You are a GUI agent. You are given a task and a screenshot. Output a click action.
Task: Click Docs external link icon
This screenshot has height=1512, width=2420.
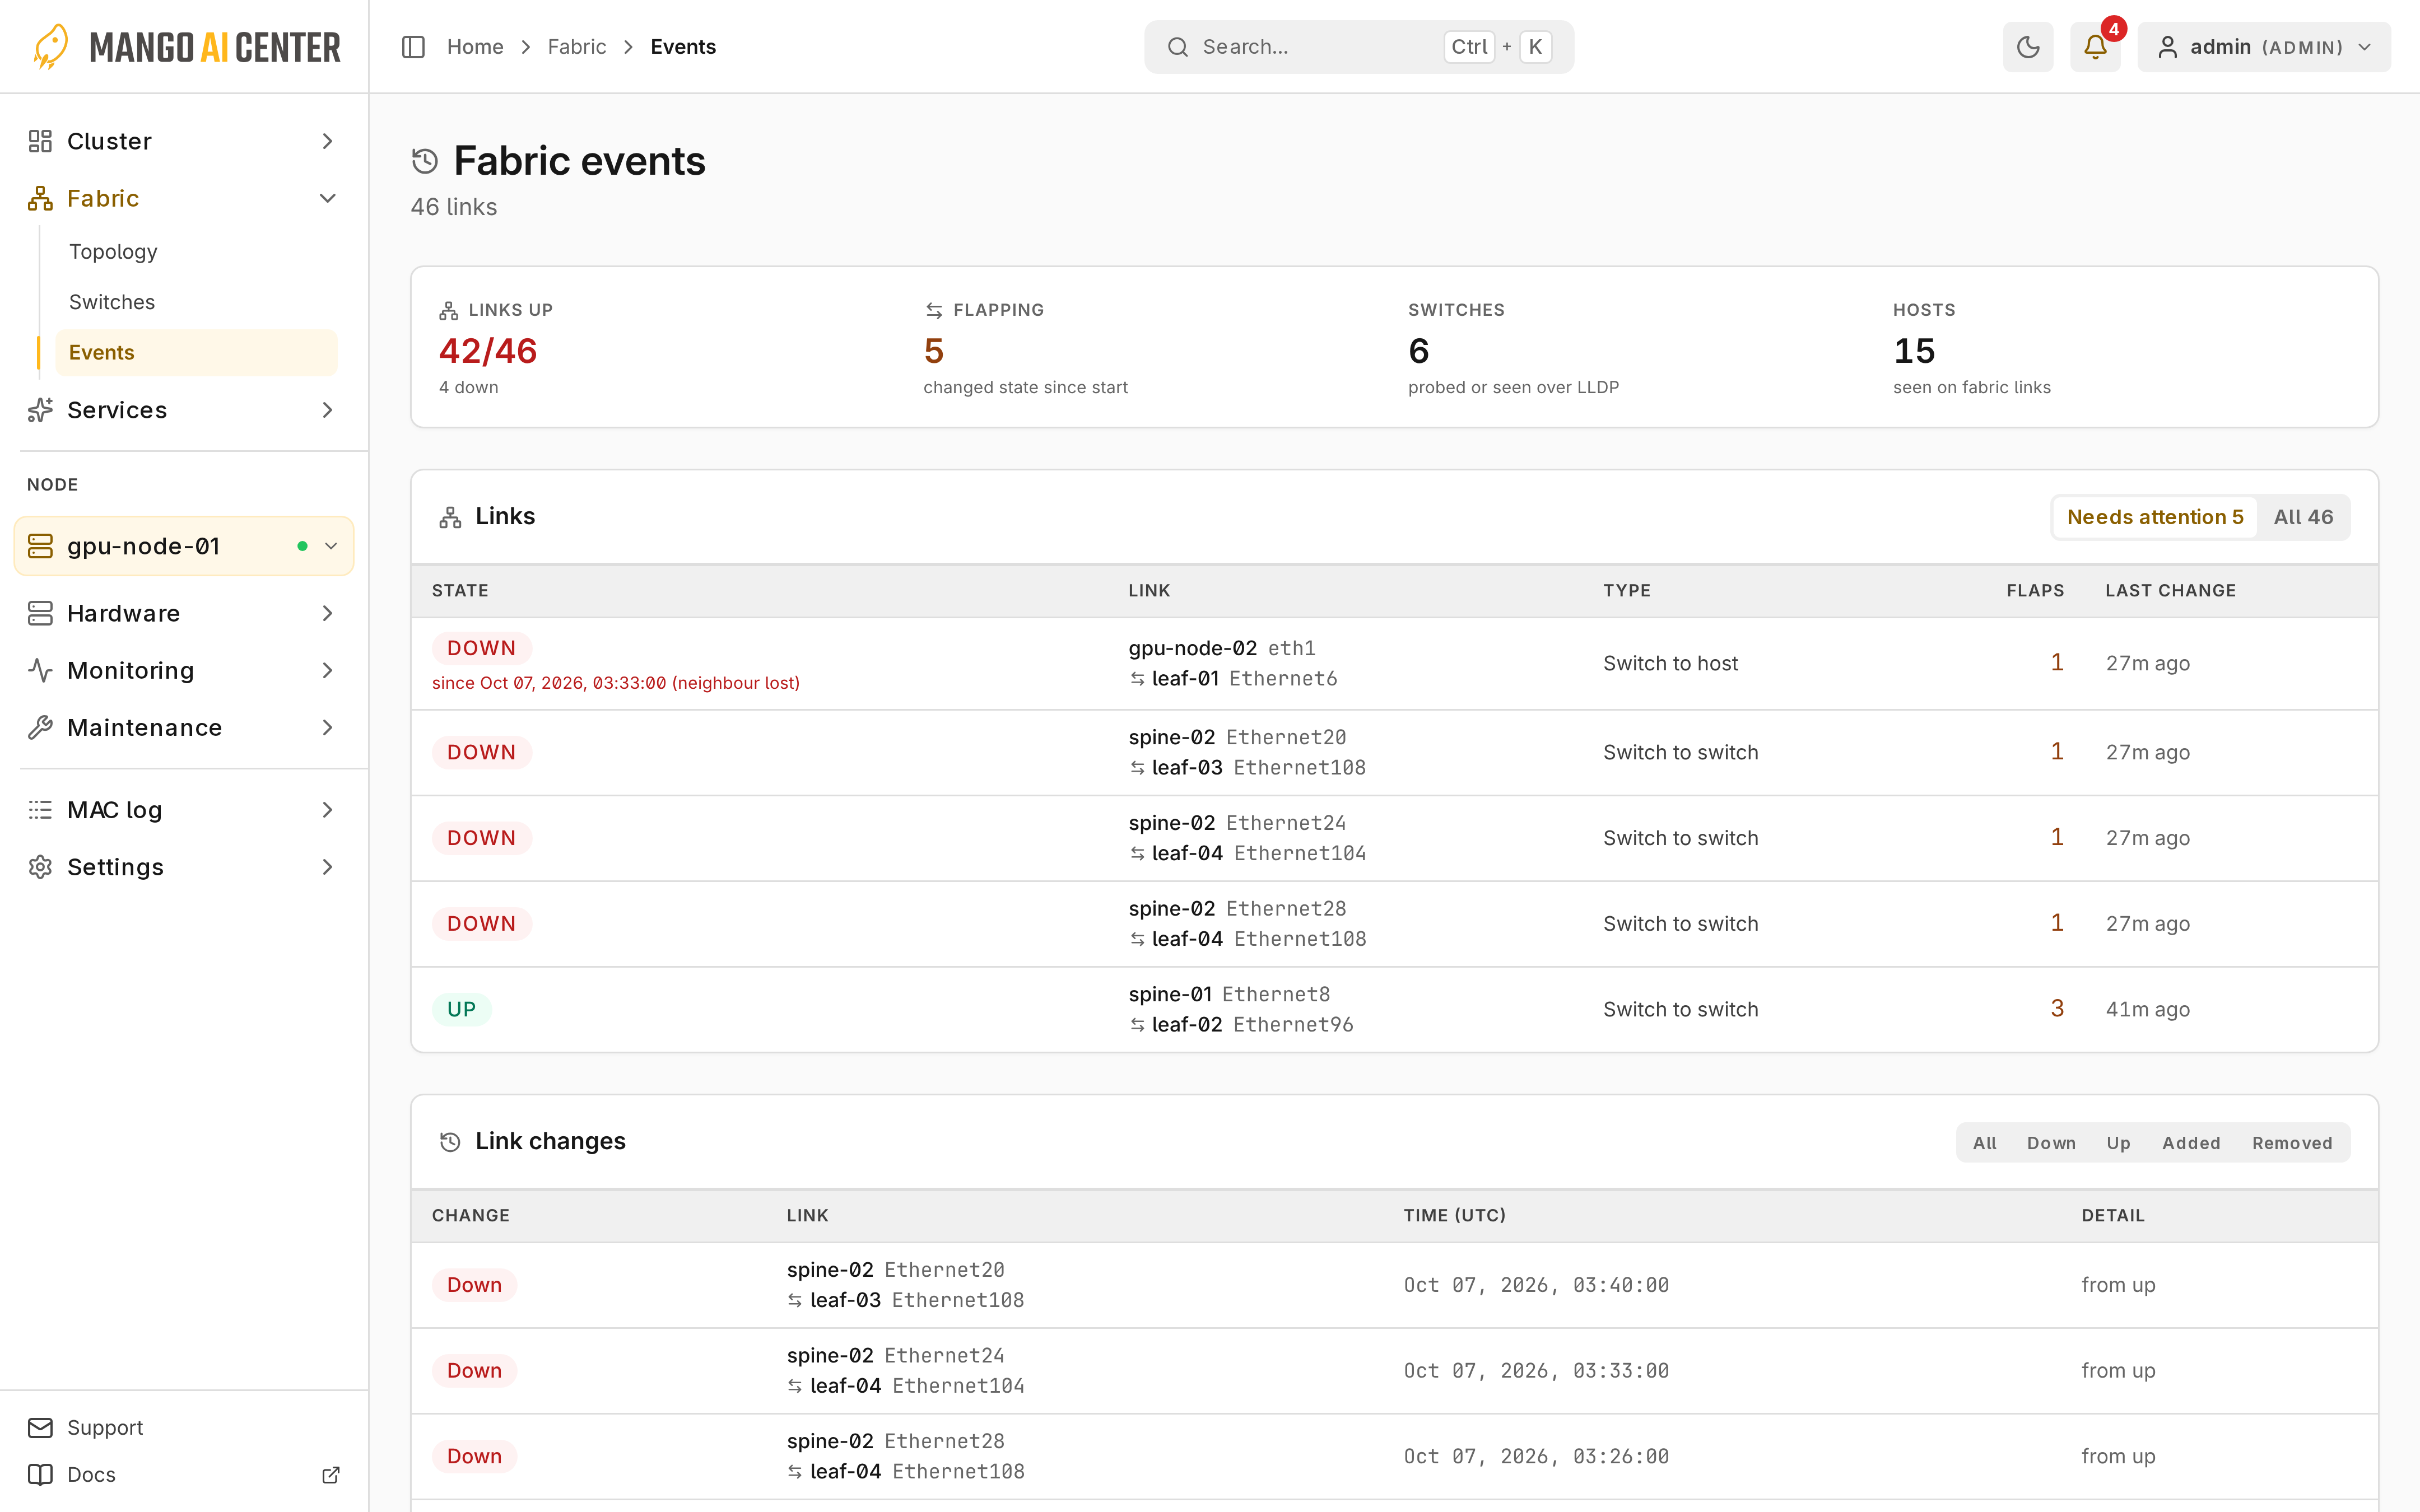pyautogui.click(x=331, y=1474)
